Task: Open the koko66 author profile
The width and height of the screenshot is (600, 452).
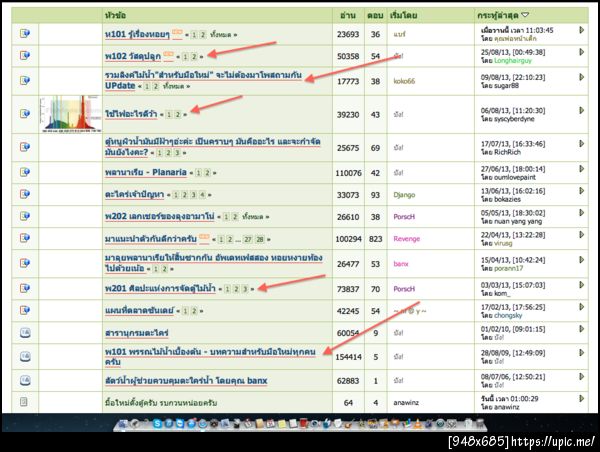Action: [404, 81]
